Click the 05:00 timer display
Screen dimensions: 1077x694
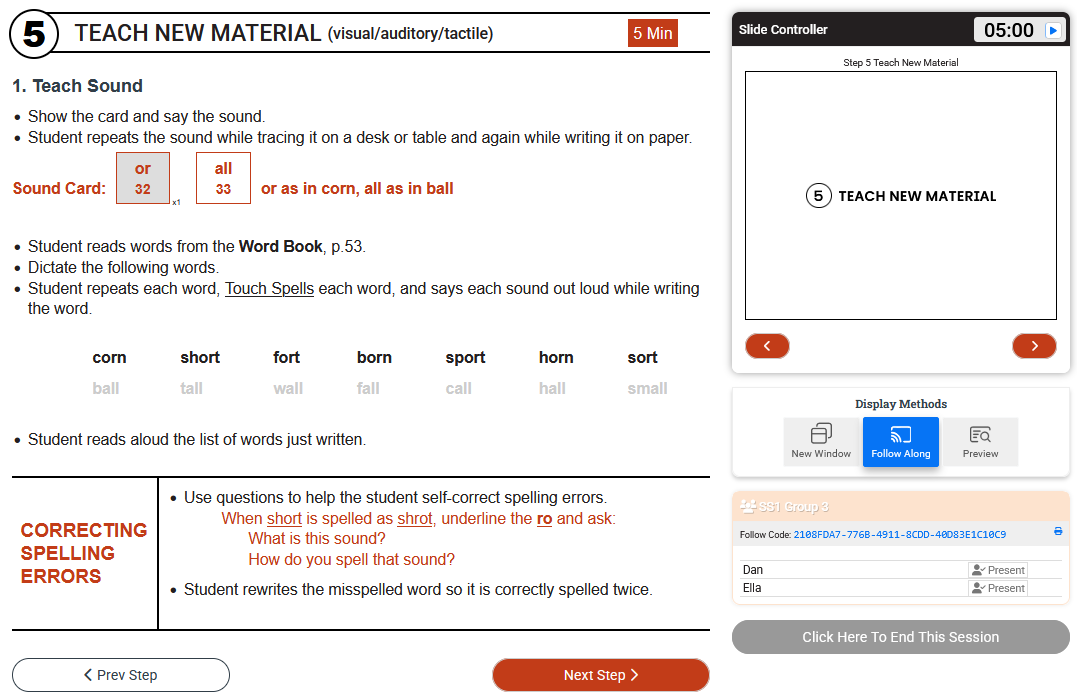pos(1008,31)
